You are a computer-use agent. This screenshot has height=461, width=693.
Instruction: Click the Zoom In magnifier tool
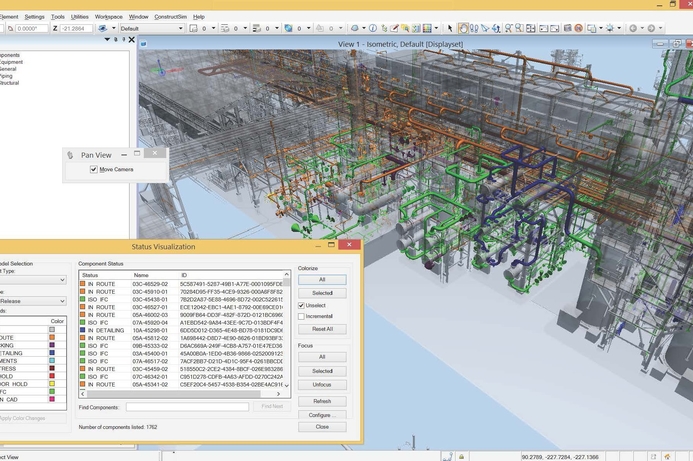(509, 28)
